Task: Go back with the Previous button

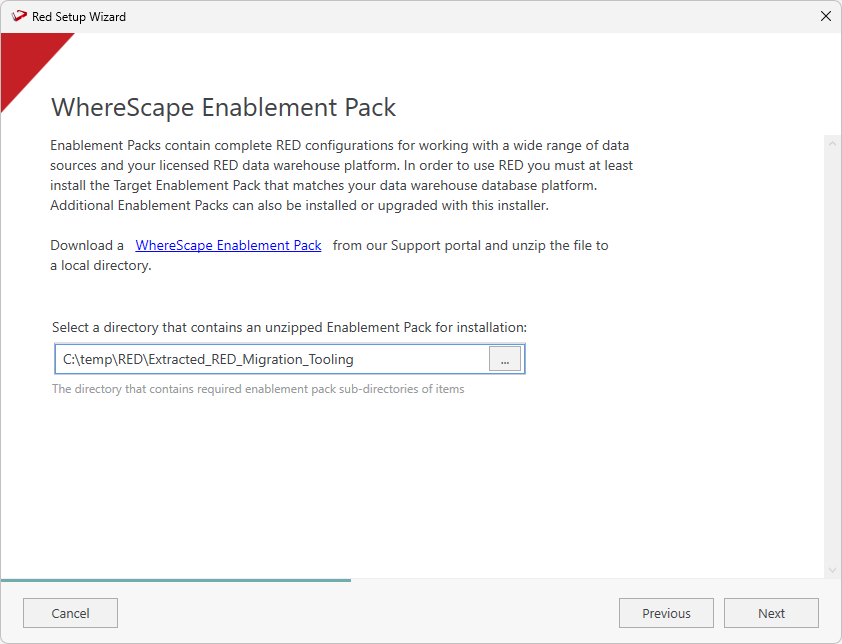Action: (x=666, y=613)
